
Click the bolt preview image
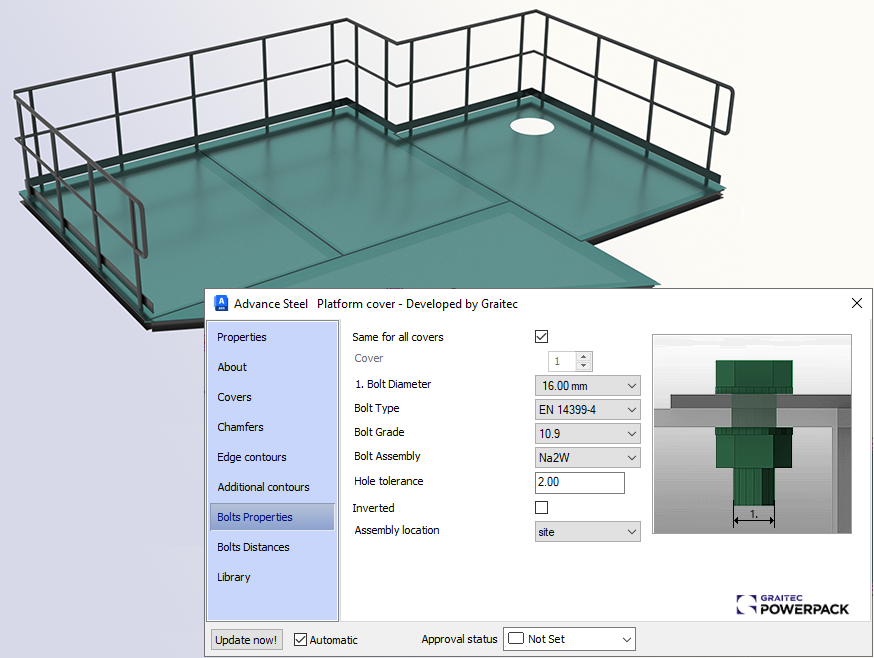coord(752,434)
